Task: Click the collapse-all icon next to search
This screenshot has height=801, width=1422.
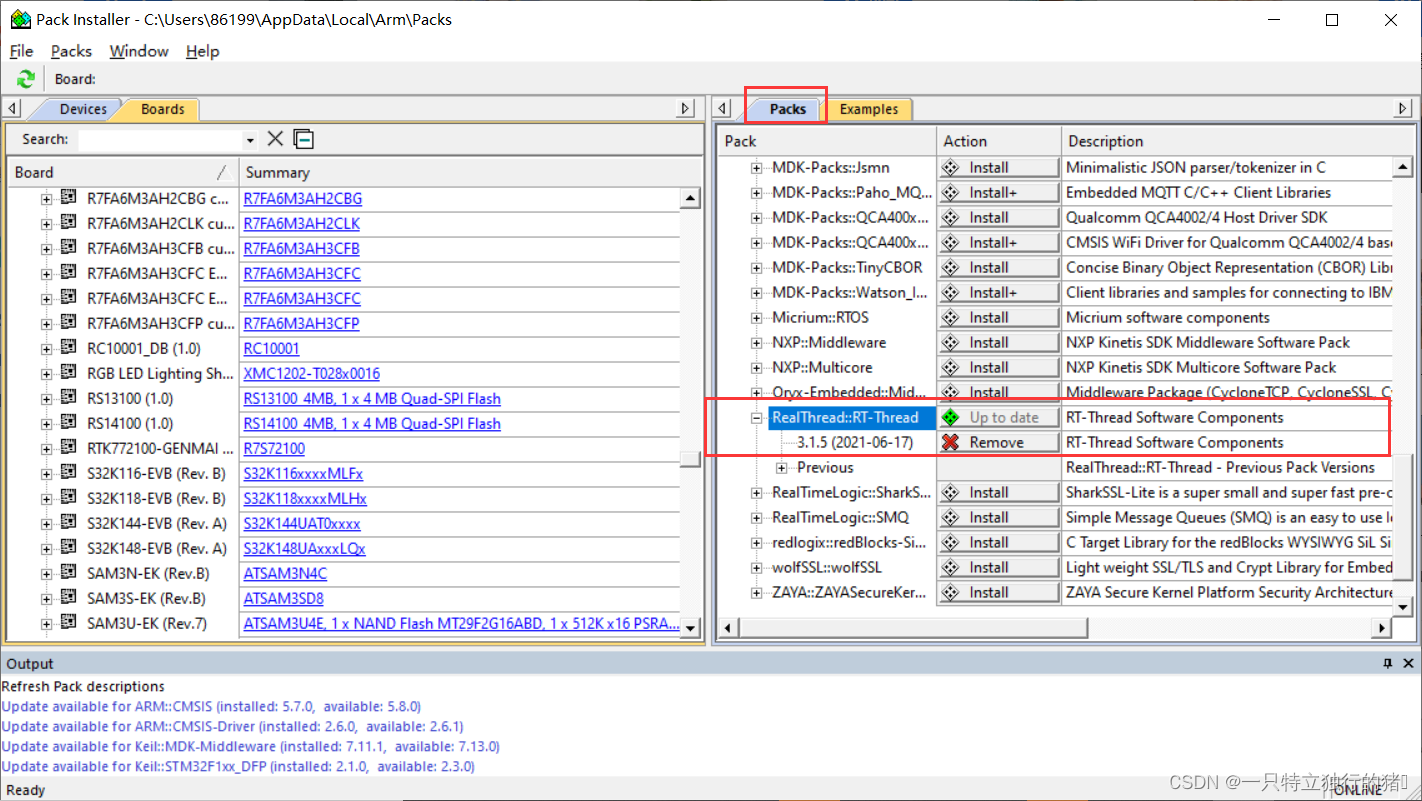Action: [x=303, y=139]
